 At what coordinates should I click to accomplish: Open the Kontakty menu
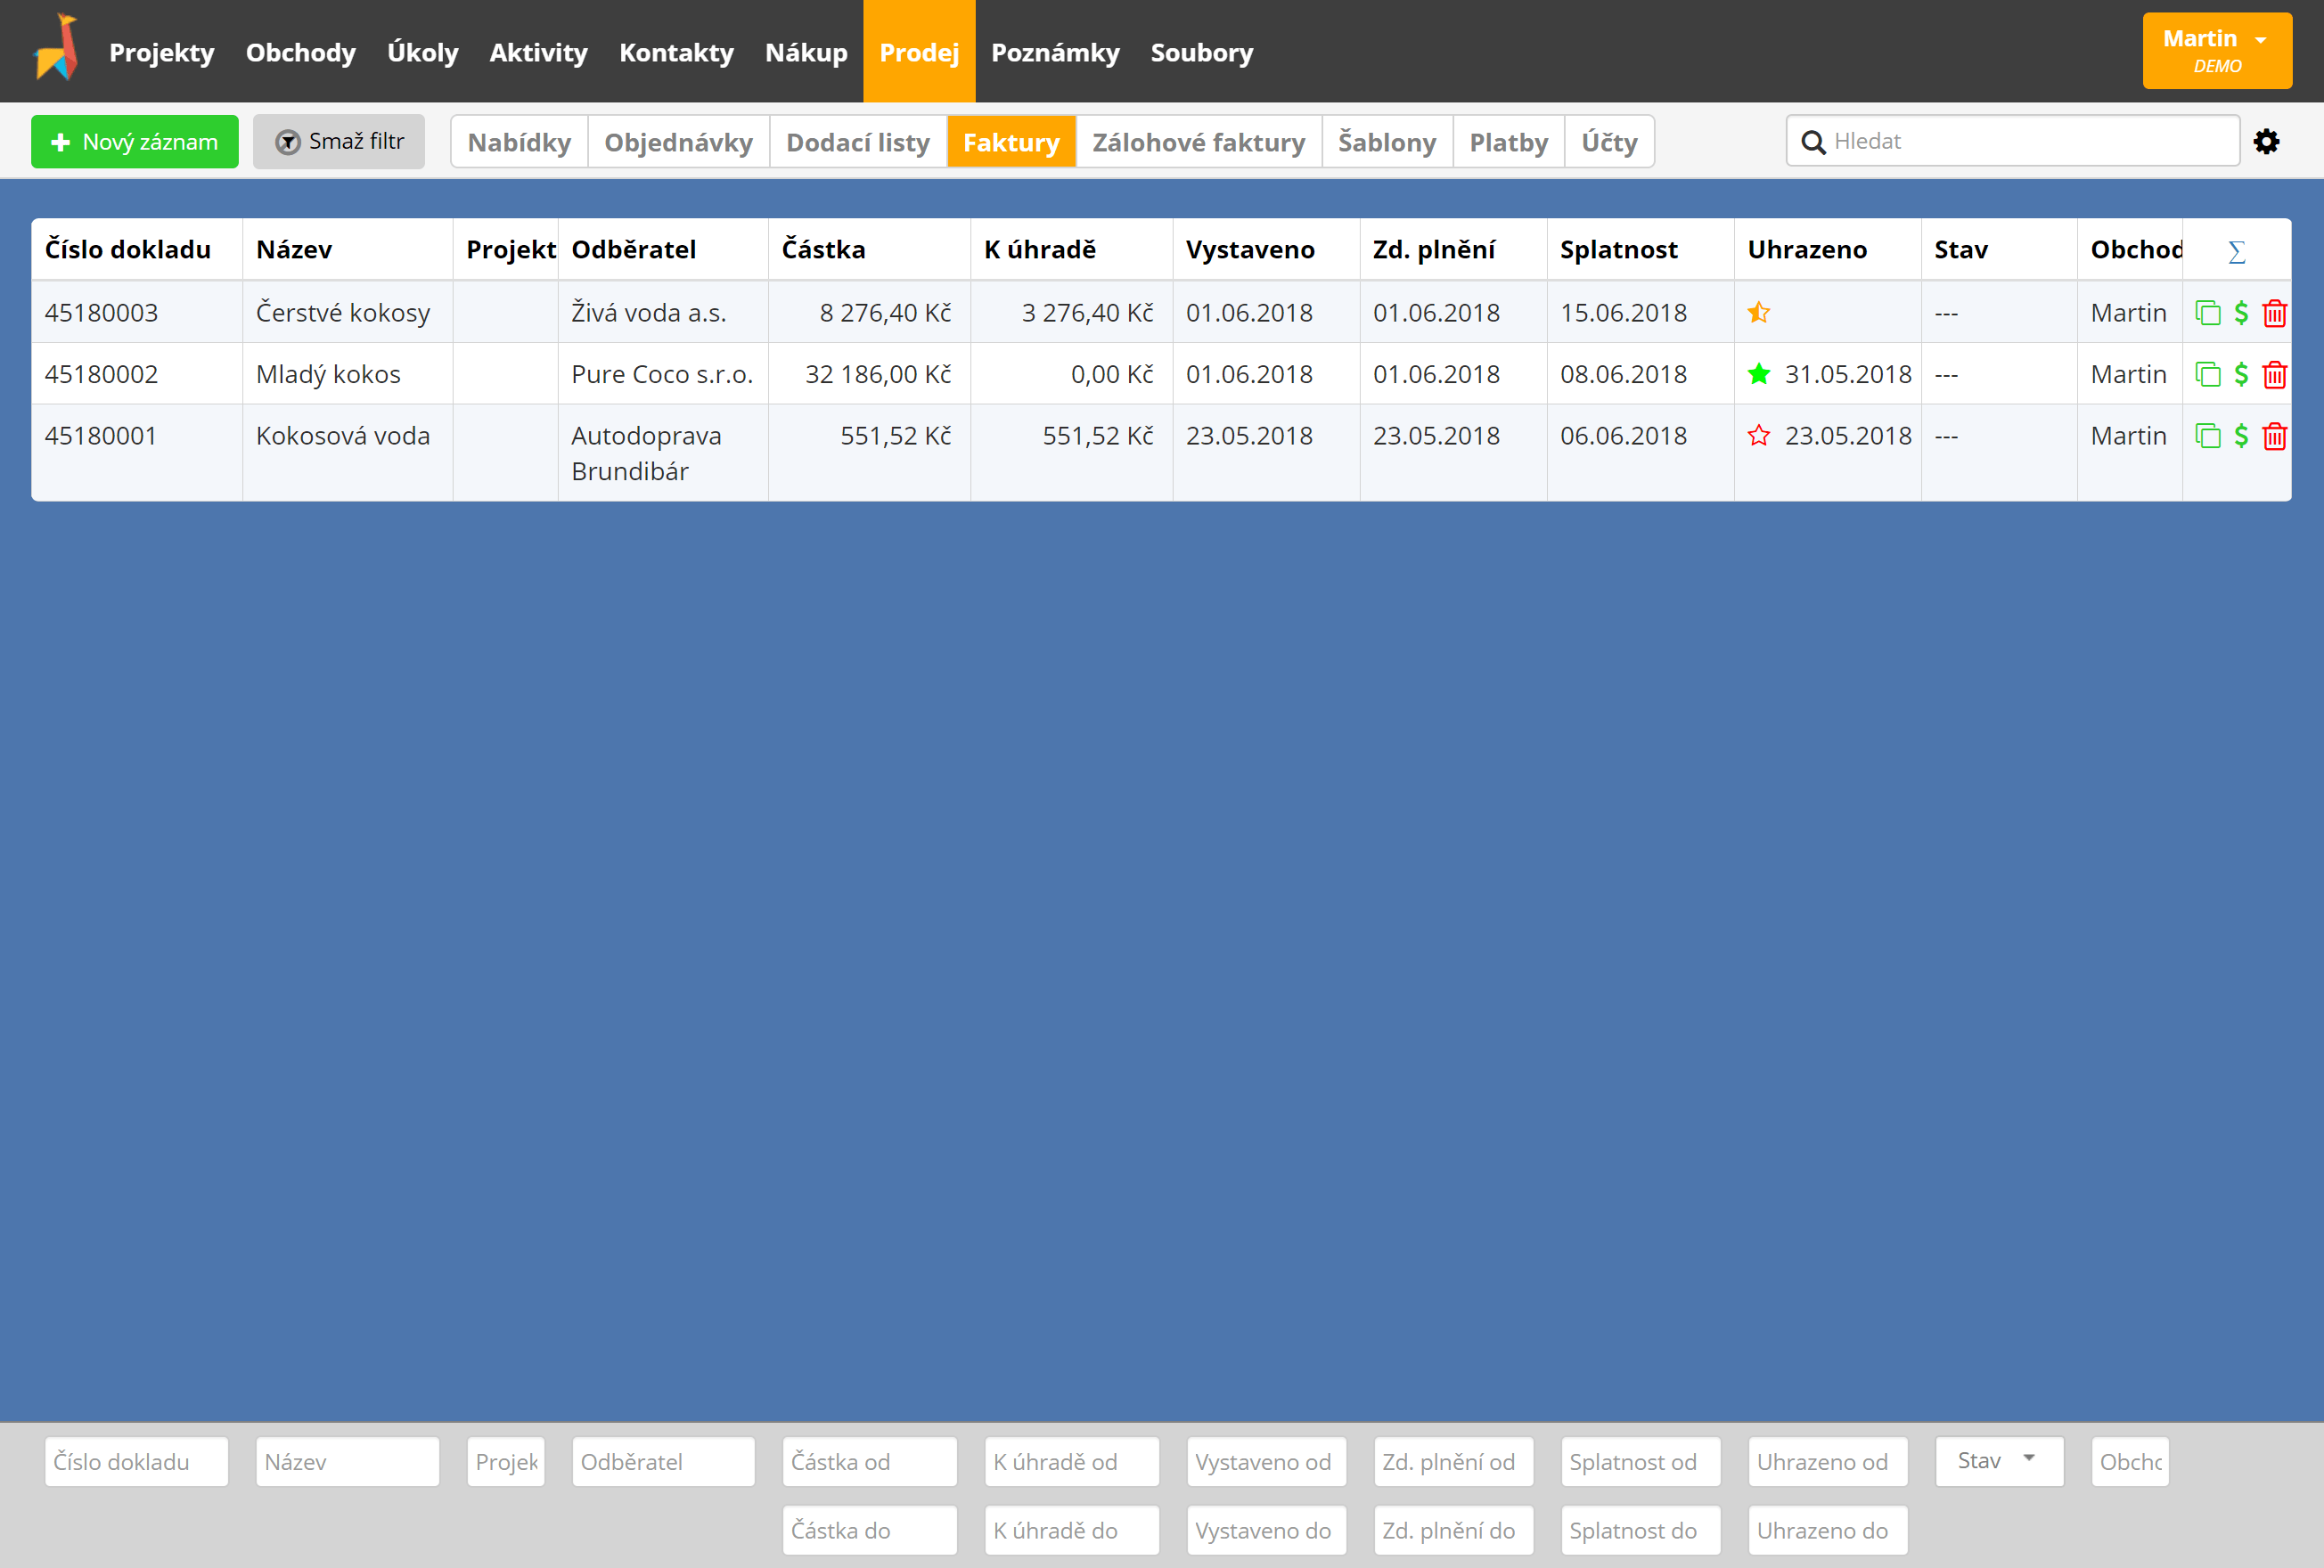pos(677,52)
